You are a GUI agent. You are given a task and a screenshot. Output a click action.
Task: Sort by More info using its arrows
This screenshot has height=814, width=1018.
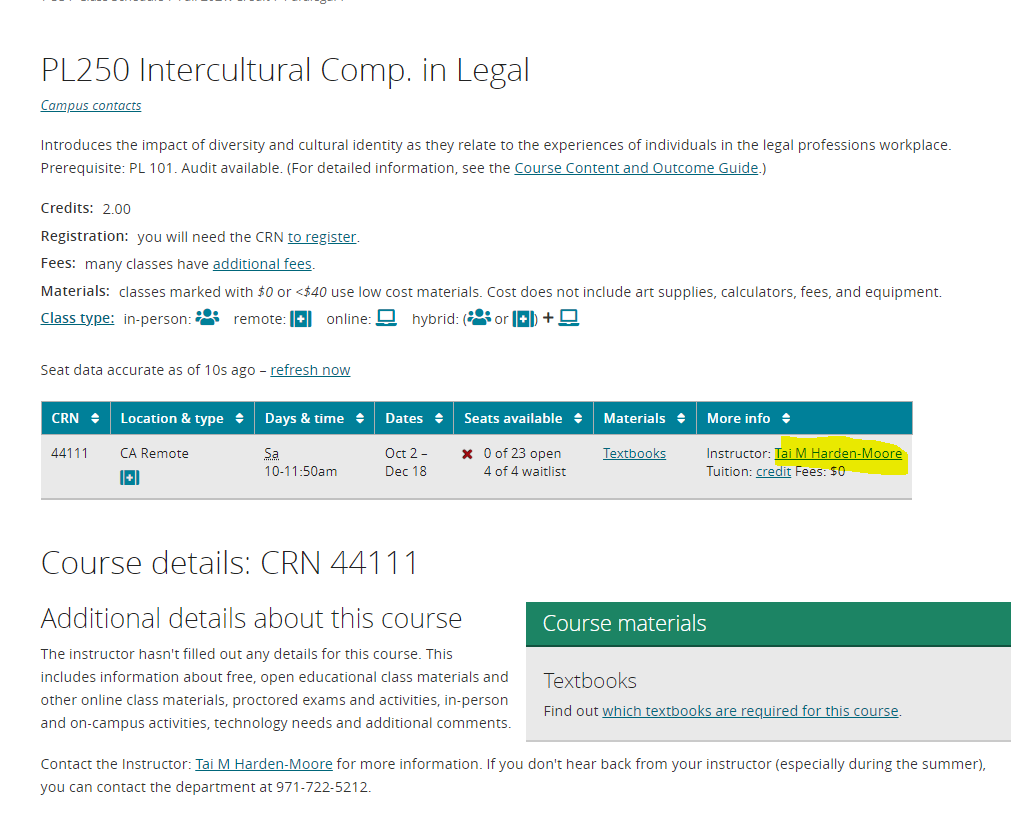(786, 419)
